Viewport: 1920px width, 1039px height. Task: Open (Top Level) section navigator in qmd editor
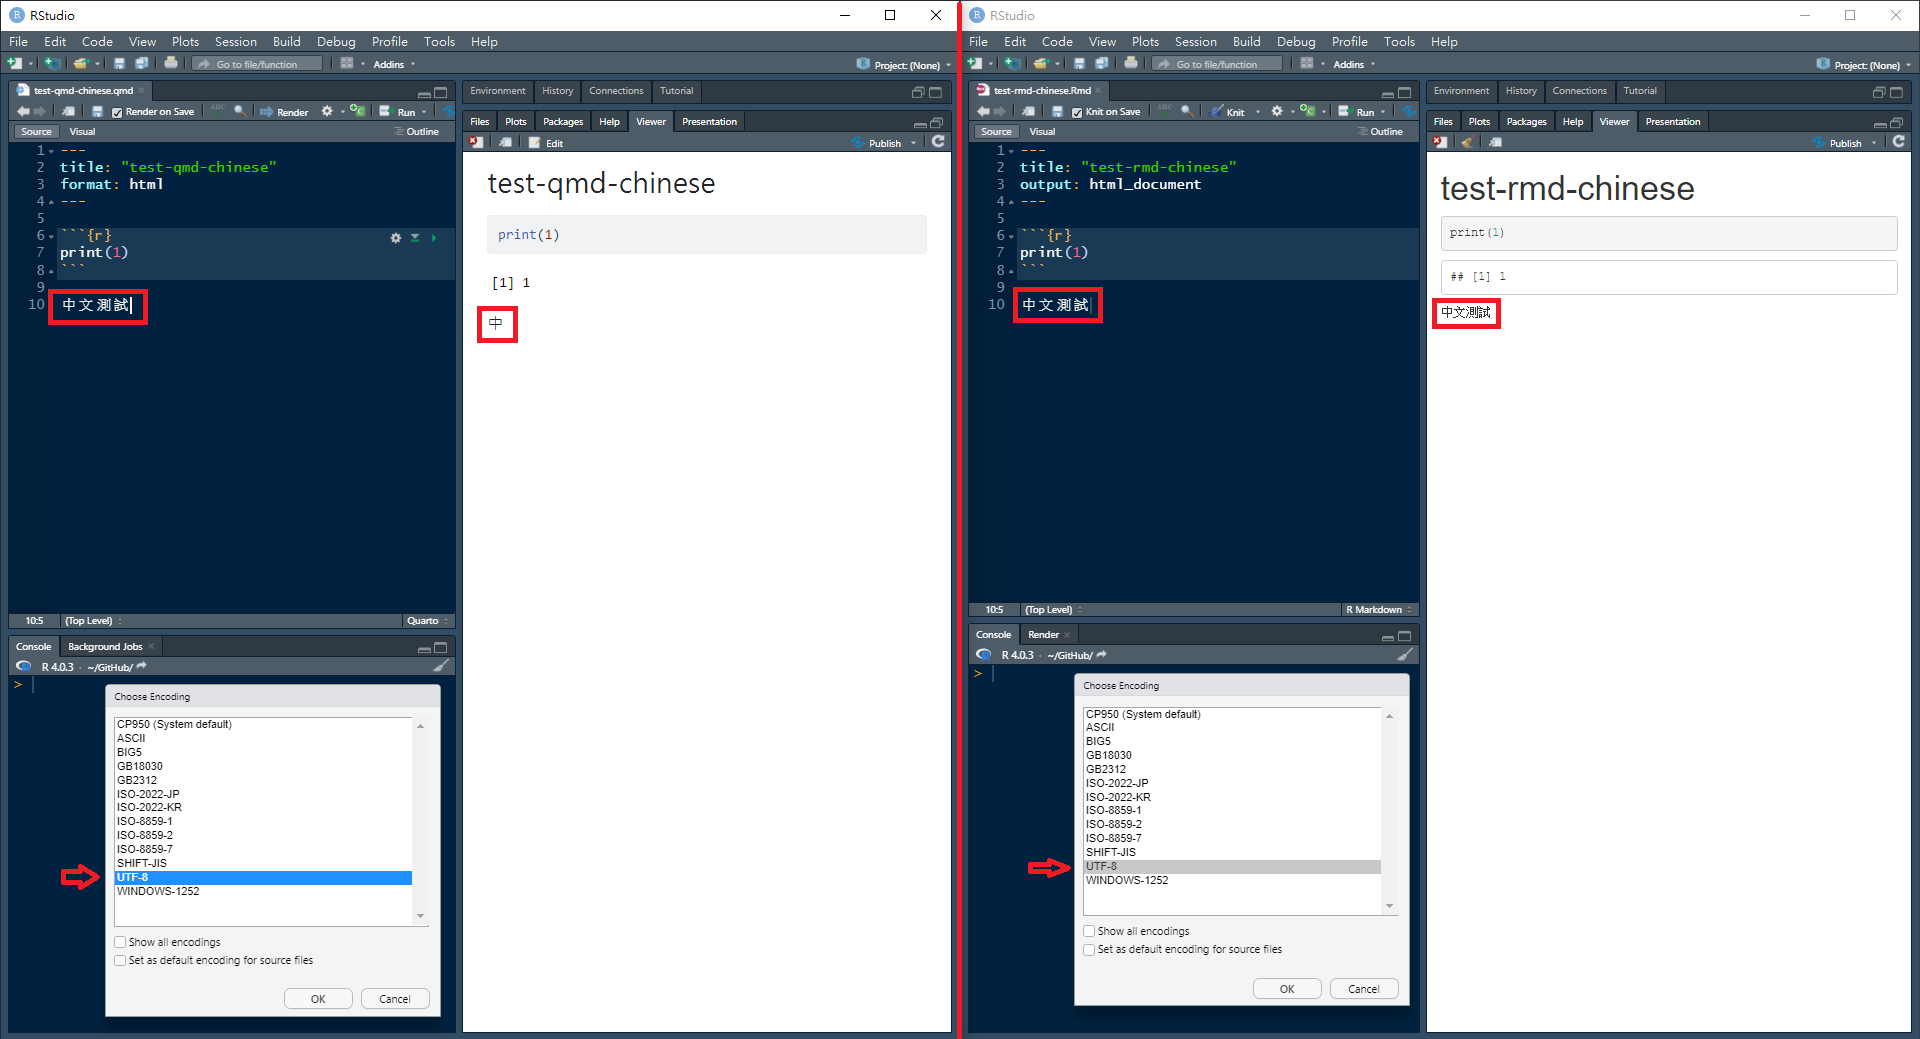pos(93,621)
